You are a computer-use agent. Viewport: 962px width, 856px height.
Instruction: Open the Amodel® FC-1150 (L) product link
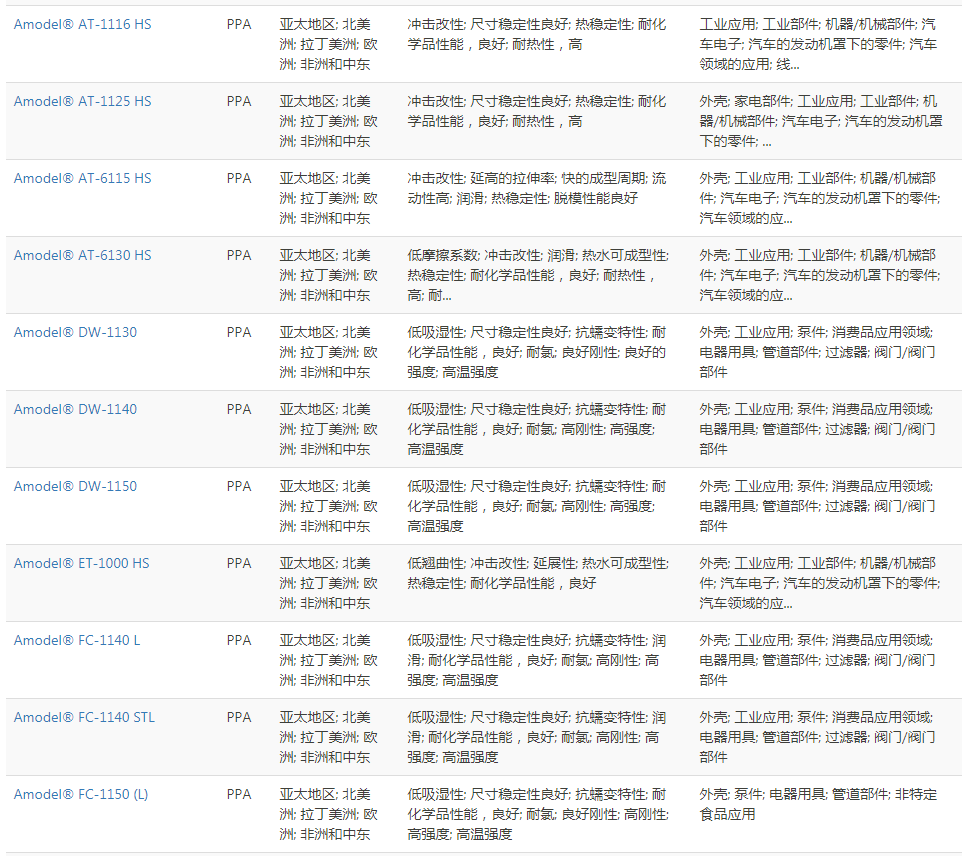pos(81,795)
